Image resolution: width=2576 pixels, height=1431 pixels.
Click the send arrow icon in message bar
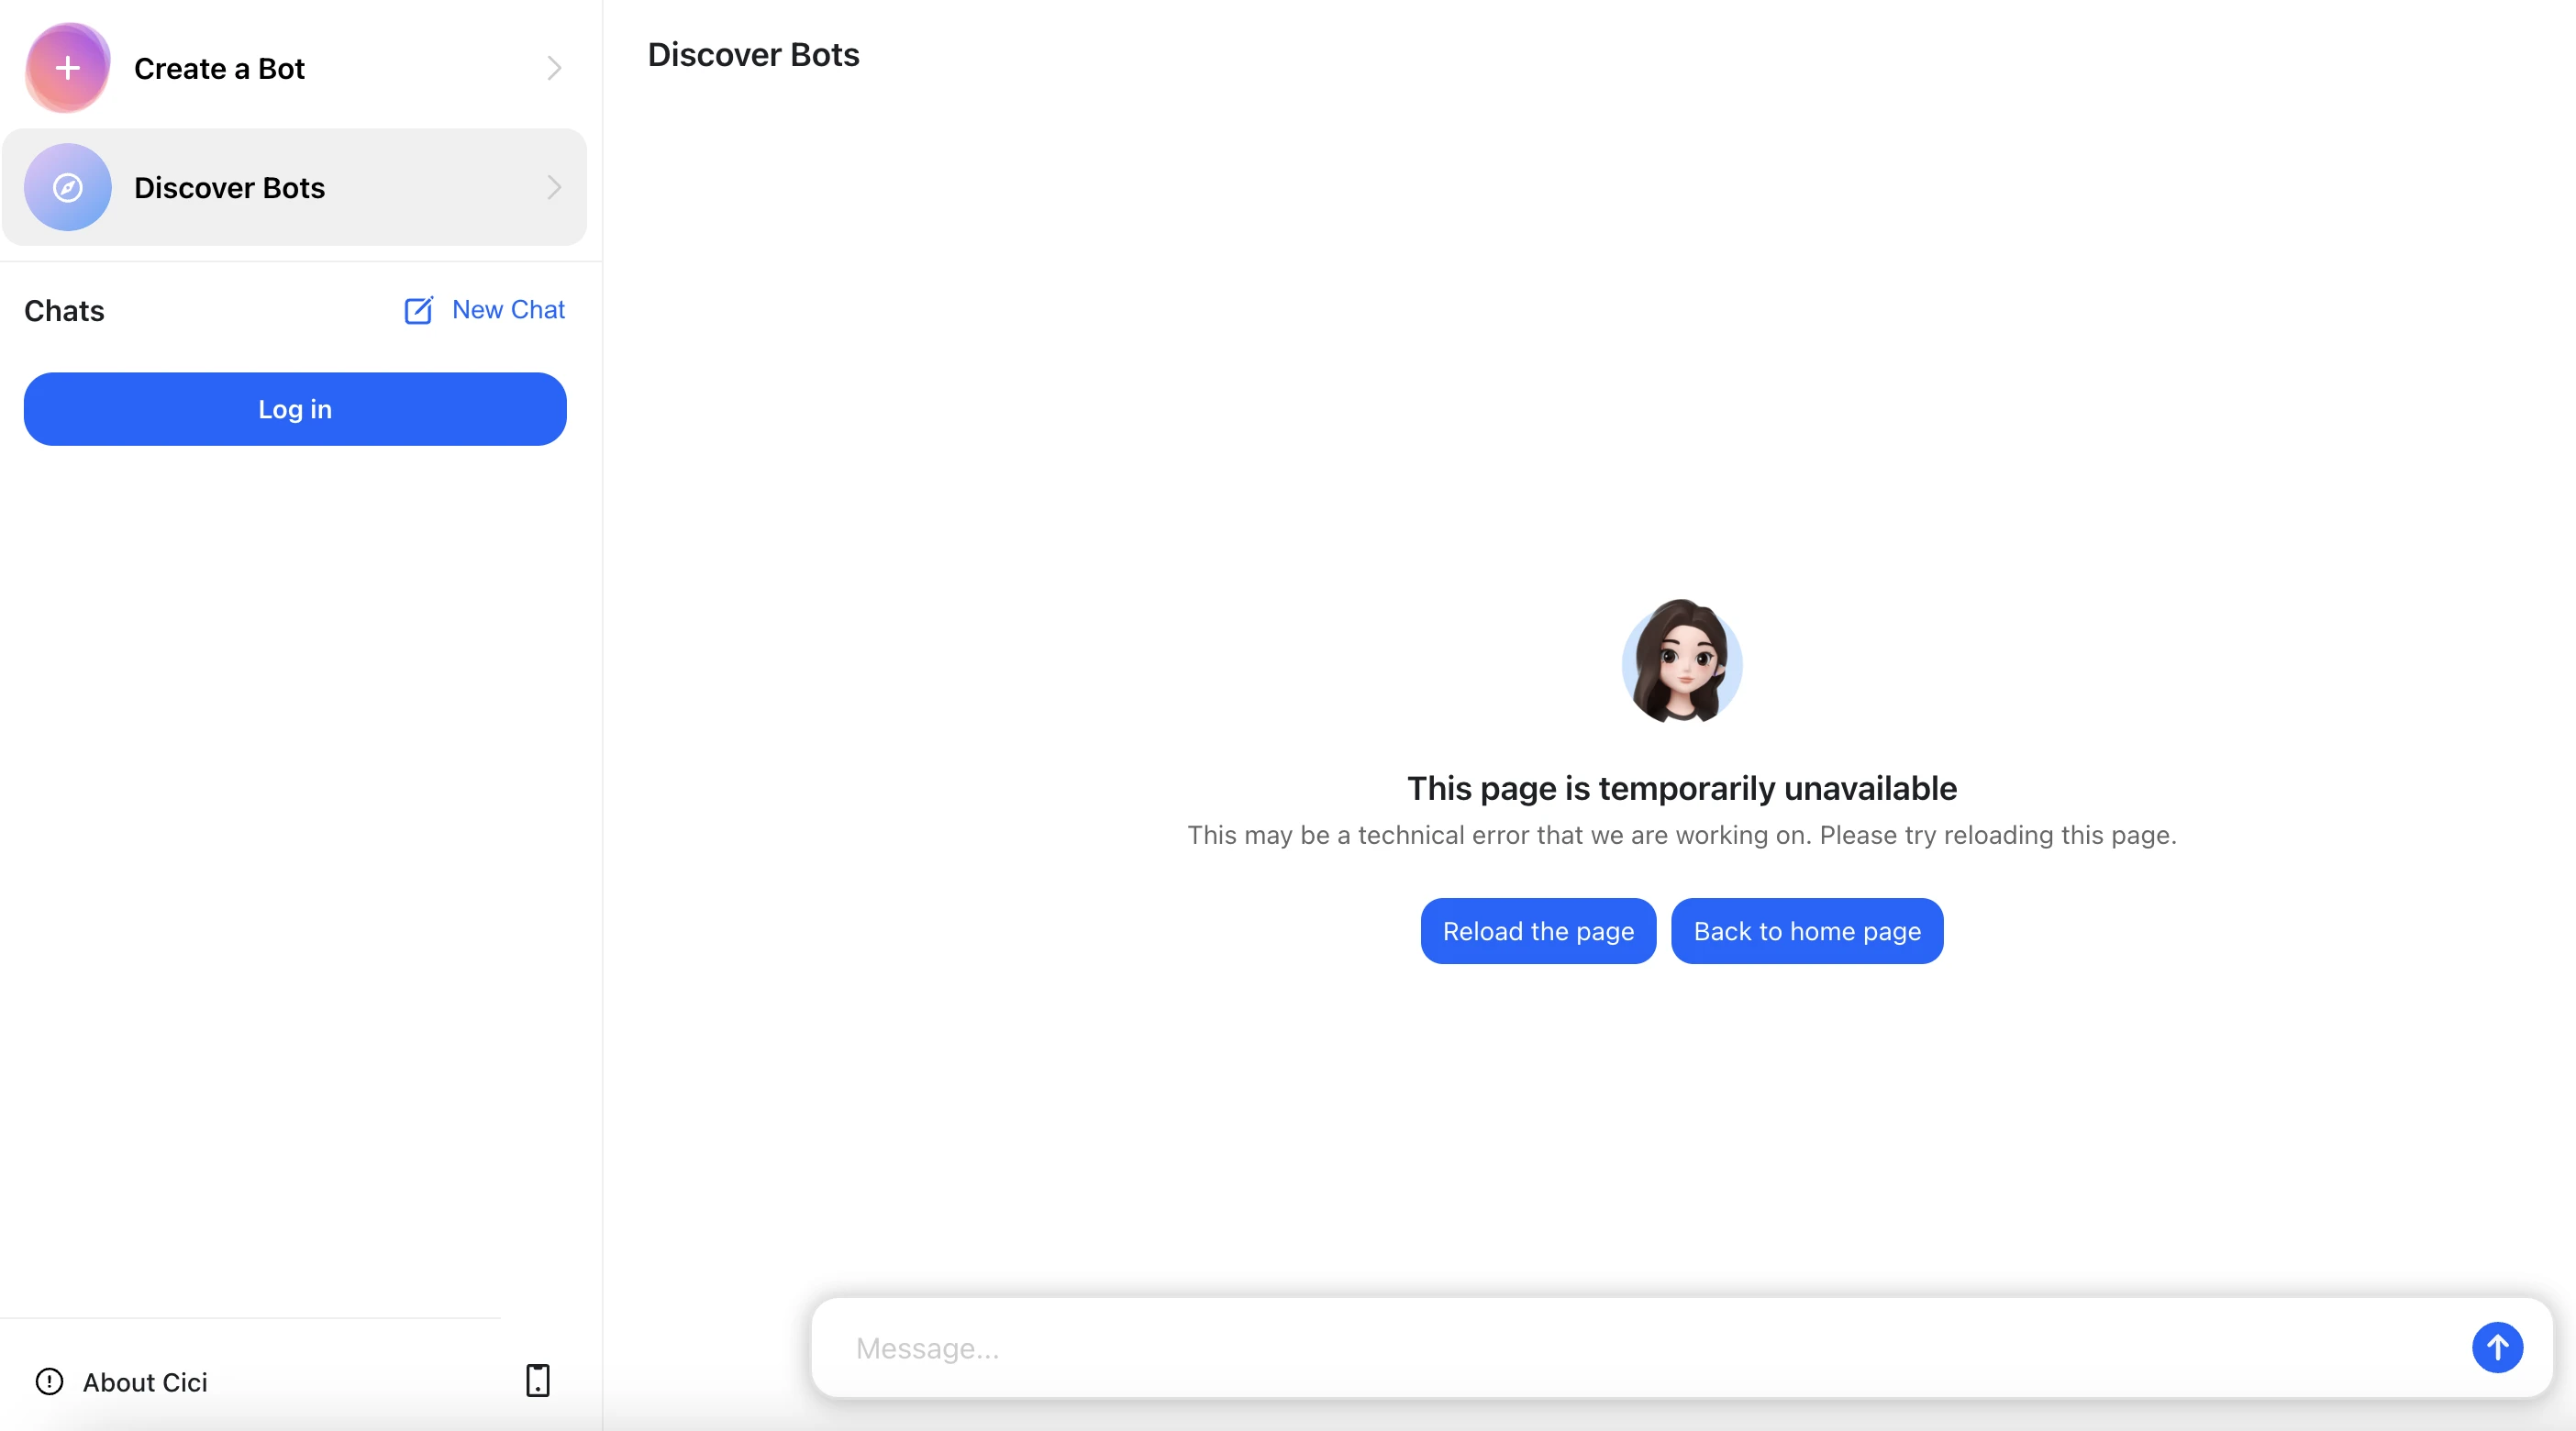coord(2498,1347)
